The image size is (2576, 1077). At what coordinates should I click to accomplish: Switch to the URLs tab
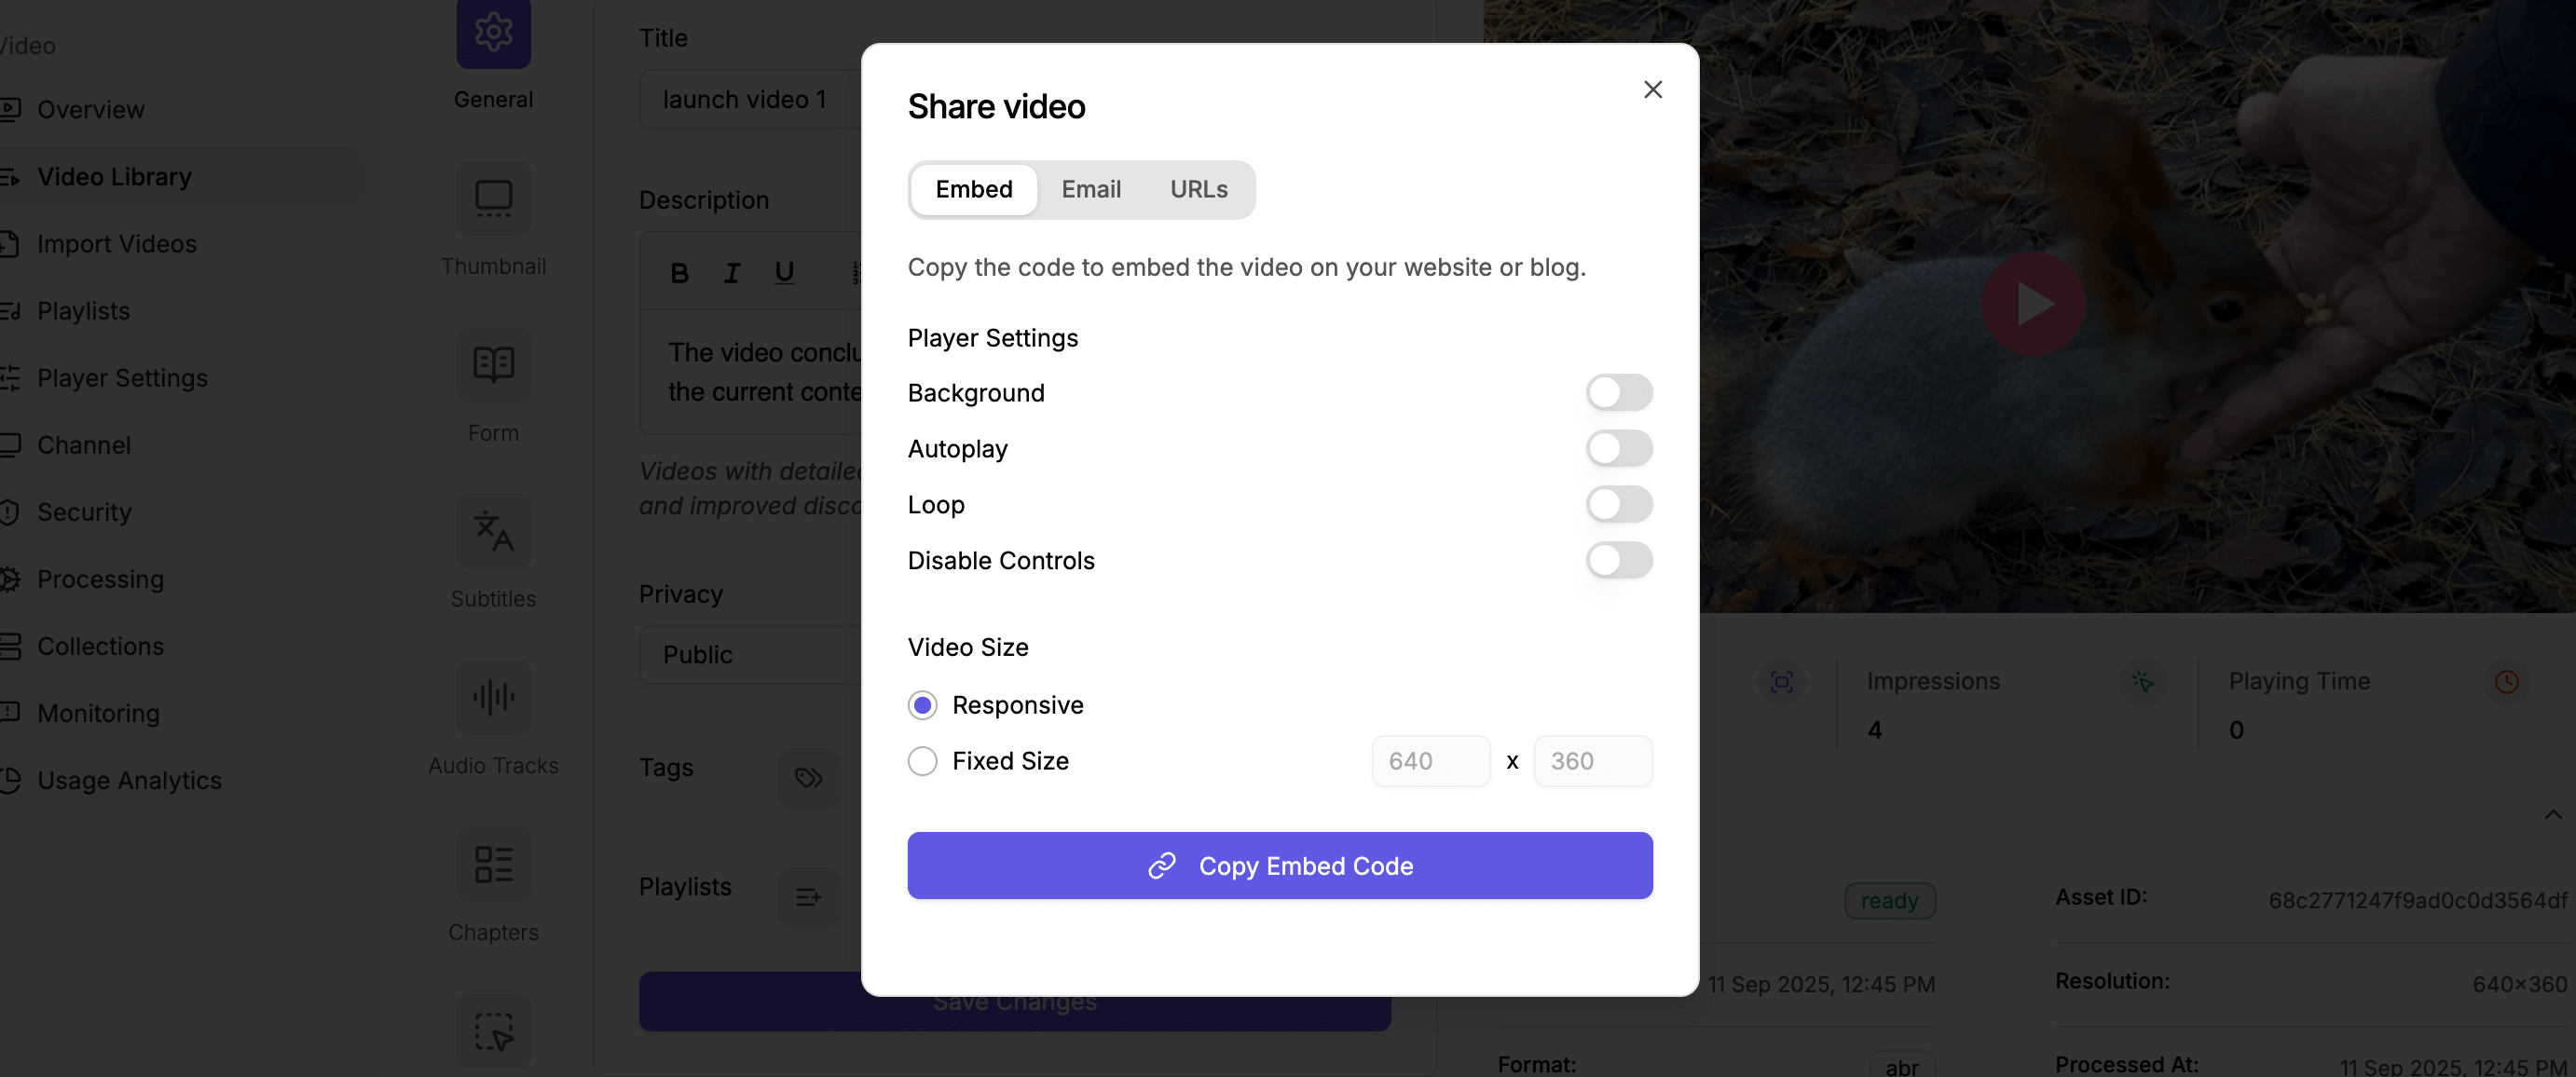pyautogui.click(x=1198, y=189)
